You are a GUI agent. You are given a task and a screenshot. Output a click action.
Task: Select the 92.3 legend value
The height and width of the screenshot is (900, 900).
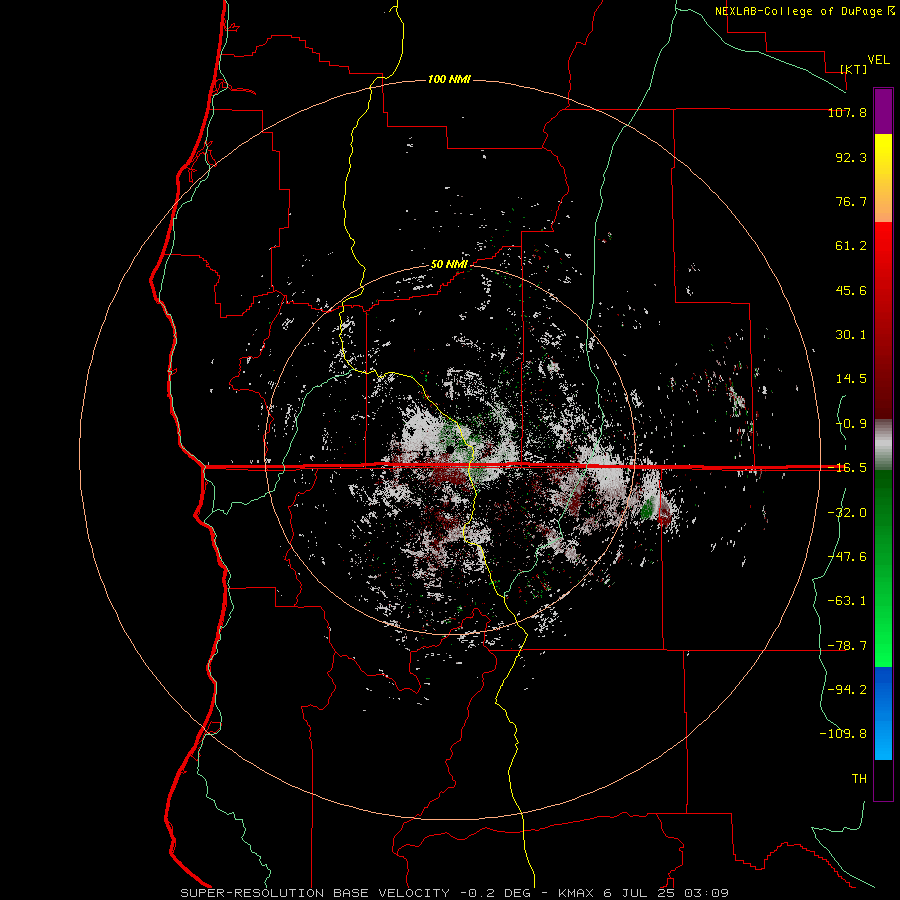click(x=851, y=157)
